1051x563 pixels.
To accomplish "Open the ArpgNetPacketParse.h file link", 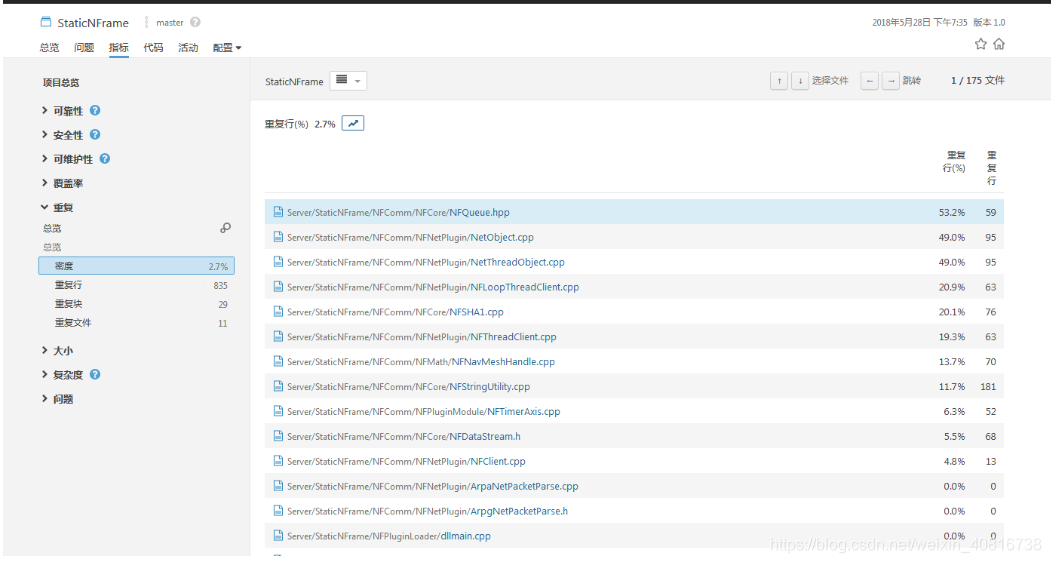I will pos(519,511).
